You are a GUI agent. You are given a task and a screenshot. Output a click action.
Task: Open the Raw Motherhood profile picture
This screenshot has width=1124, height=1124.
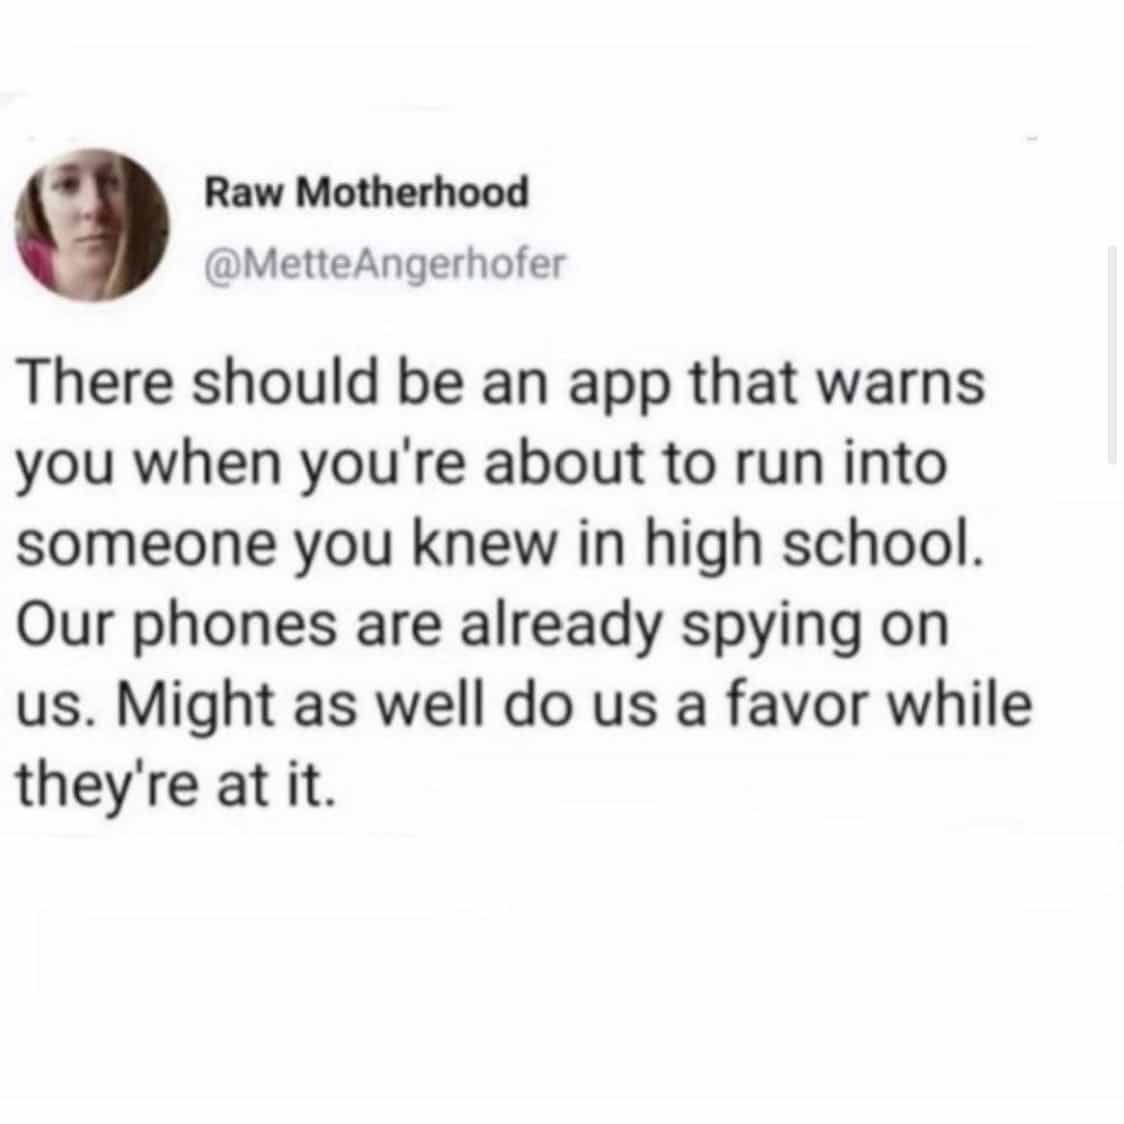click(x=92, y=224)
